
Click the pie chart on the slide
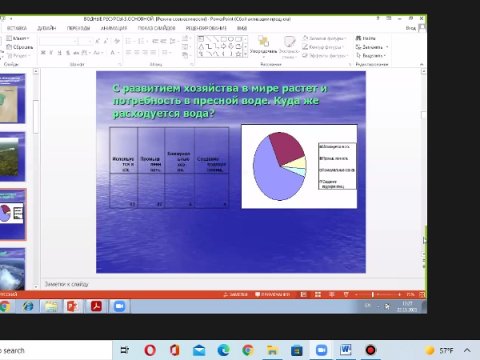pos(279,166)
